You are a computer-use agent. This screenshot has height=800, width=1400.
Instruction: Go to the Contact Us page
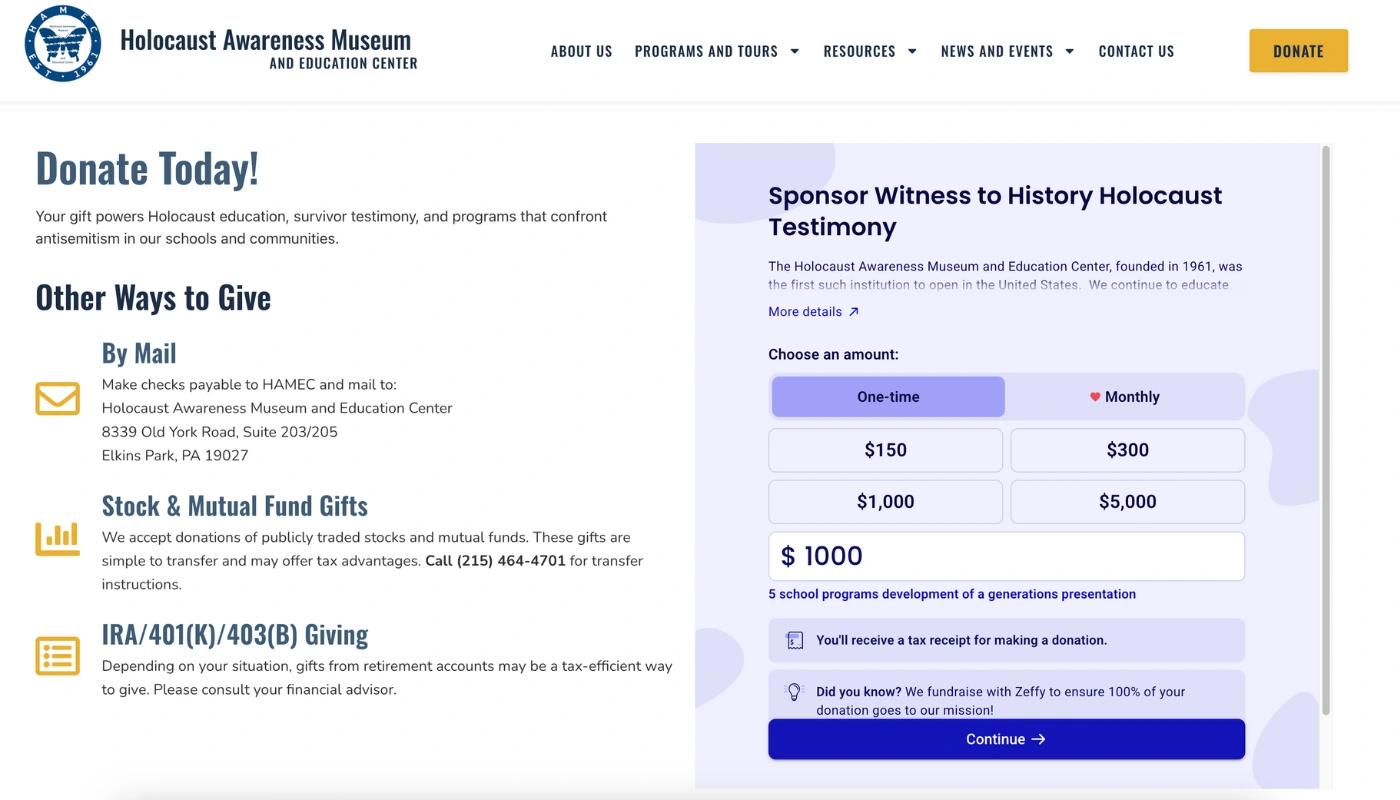tap(1136, 51)
